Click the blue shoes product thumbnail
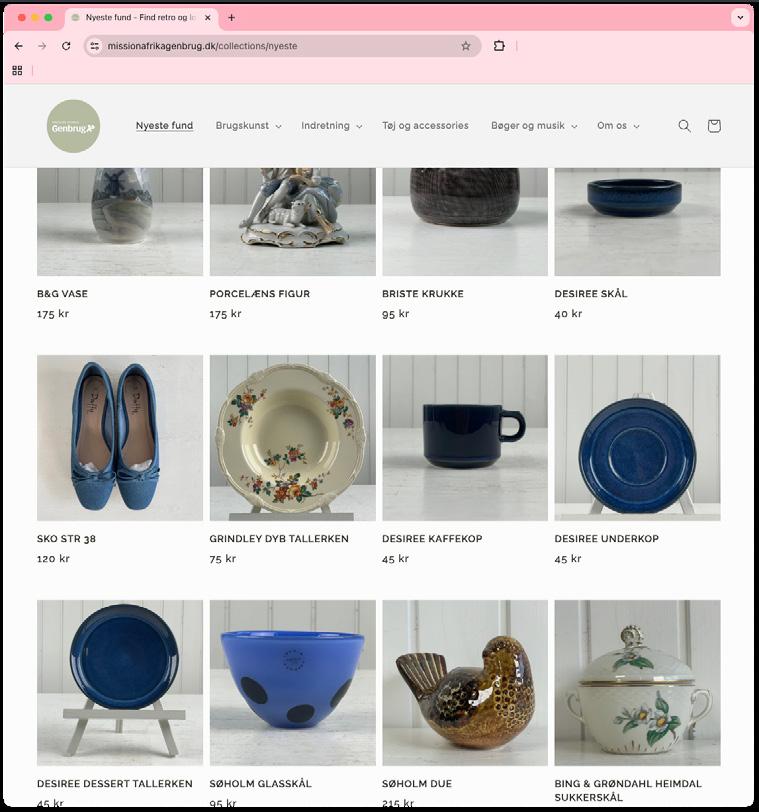This screenshot has height=812, width=759. pyautogui.click(x=120, y=438)
